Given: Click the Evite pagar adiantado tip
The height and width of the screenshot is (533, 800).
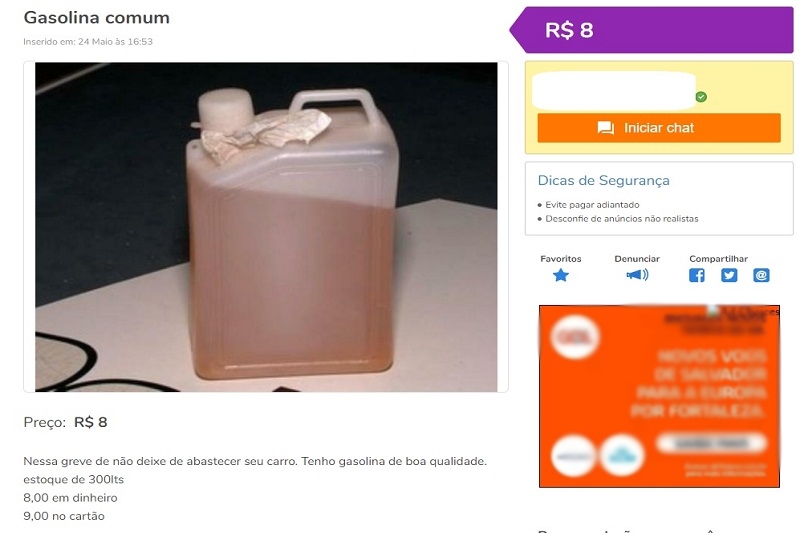Looking at the screenshot, I should [592, 205].
